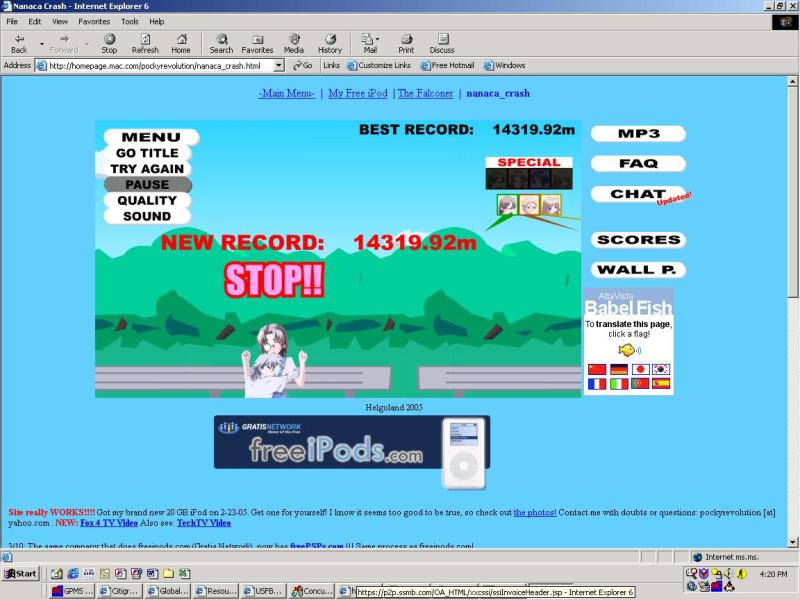Click the SCORES side button

click(x=638, y=240)
